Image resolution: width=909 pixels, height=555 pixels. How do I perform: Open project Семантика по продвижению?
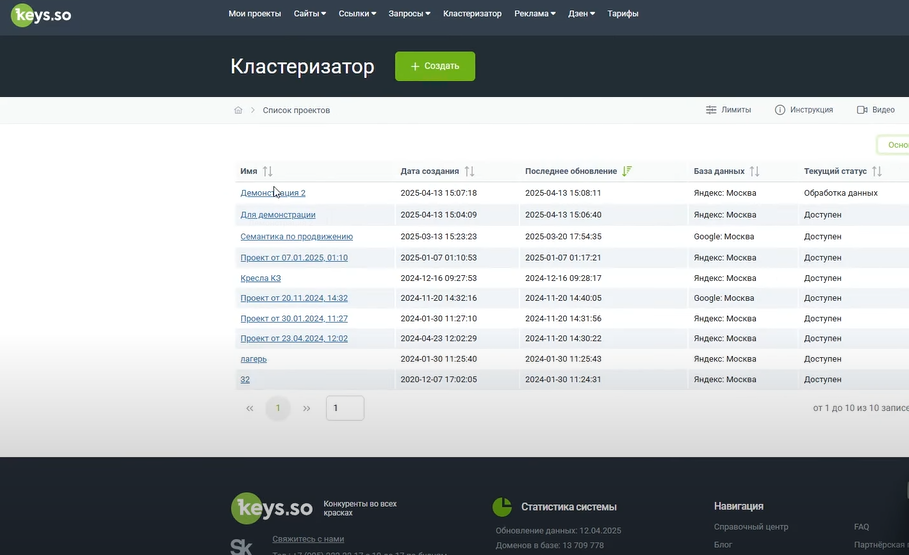point(296,237)
